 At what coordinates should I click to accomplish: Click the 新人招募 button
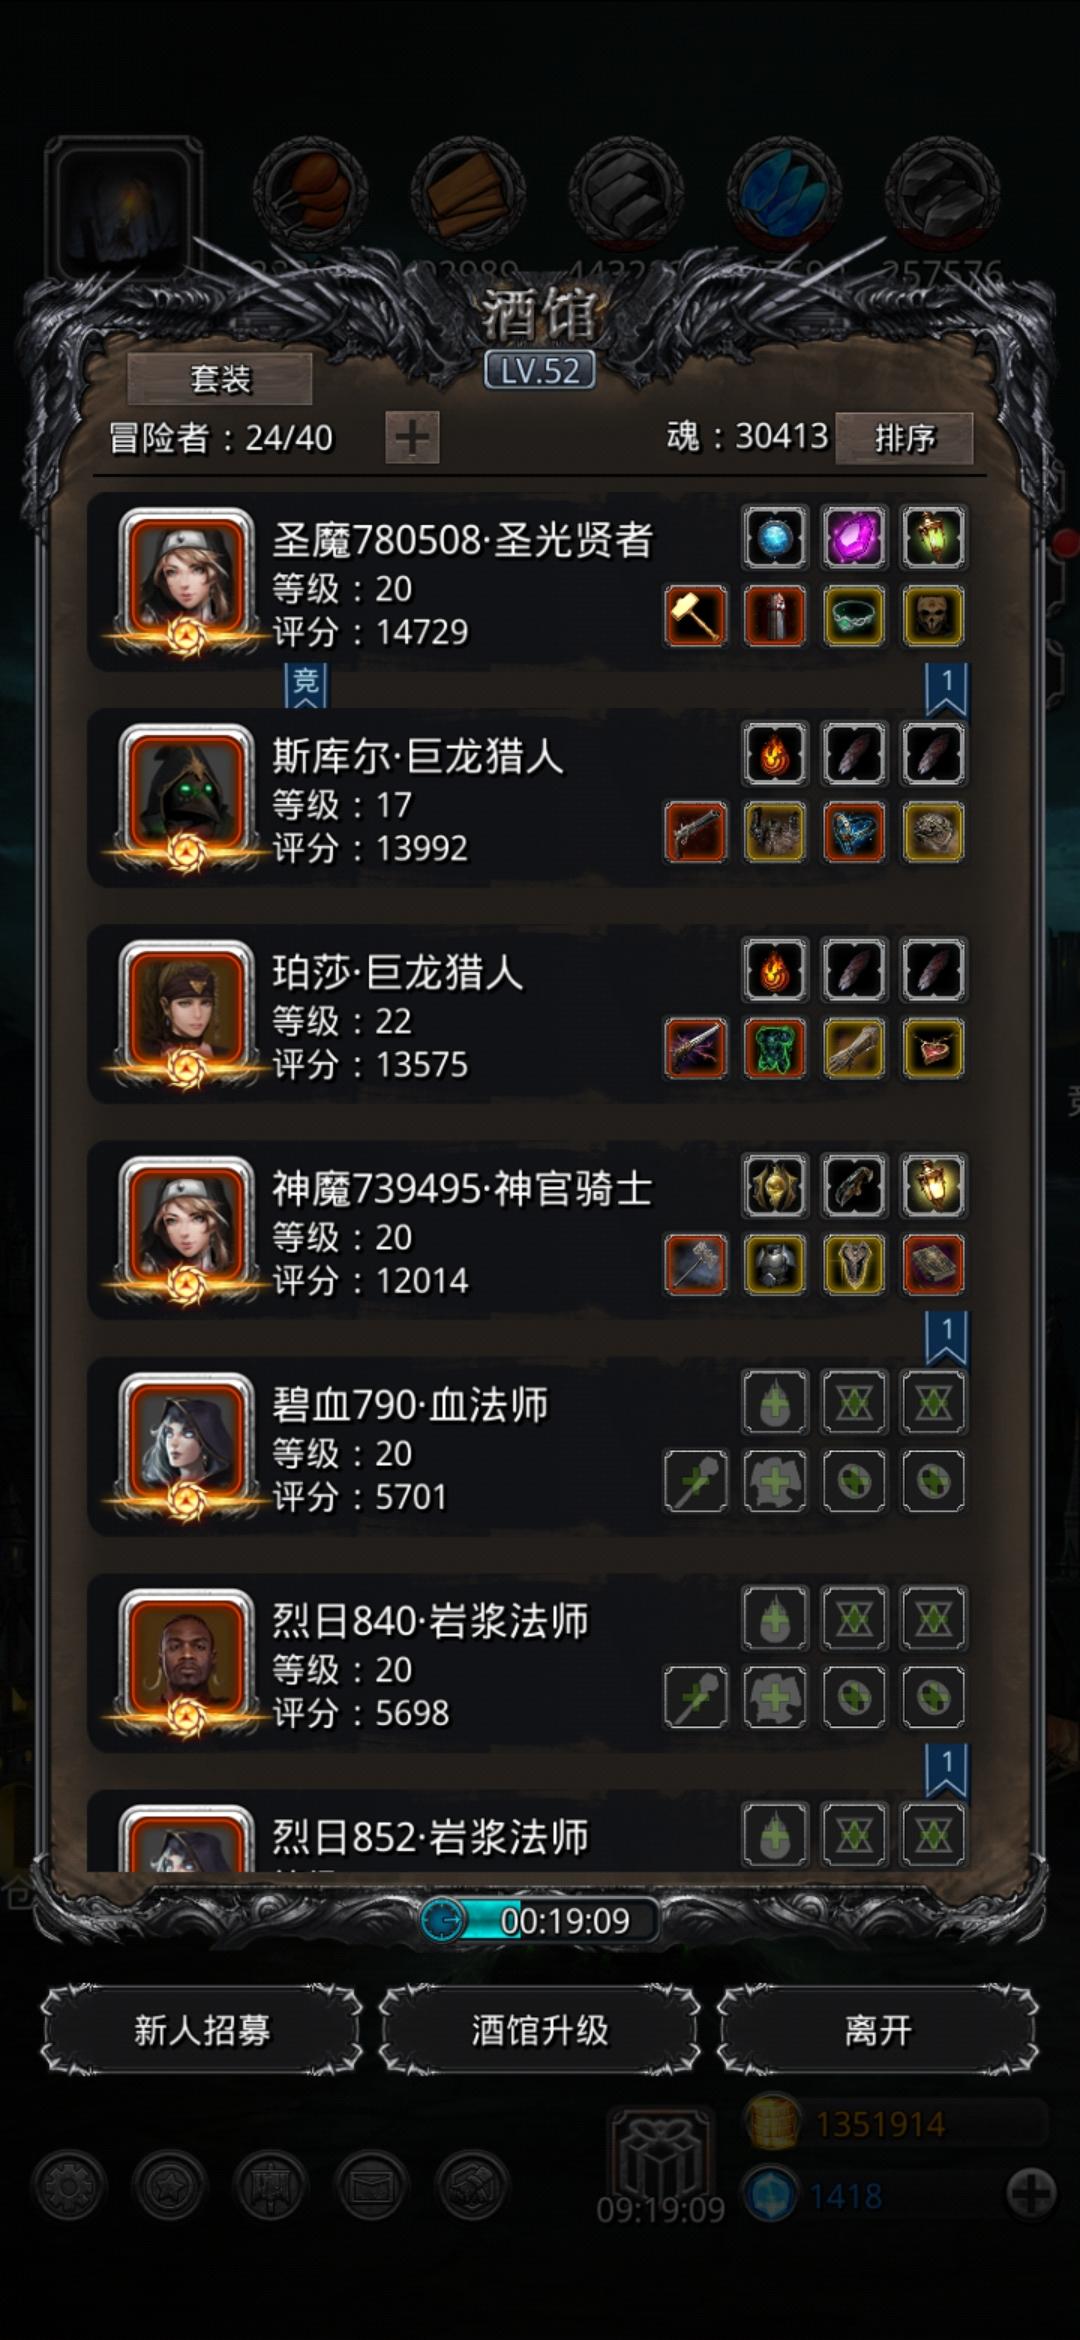[202, 2030]
